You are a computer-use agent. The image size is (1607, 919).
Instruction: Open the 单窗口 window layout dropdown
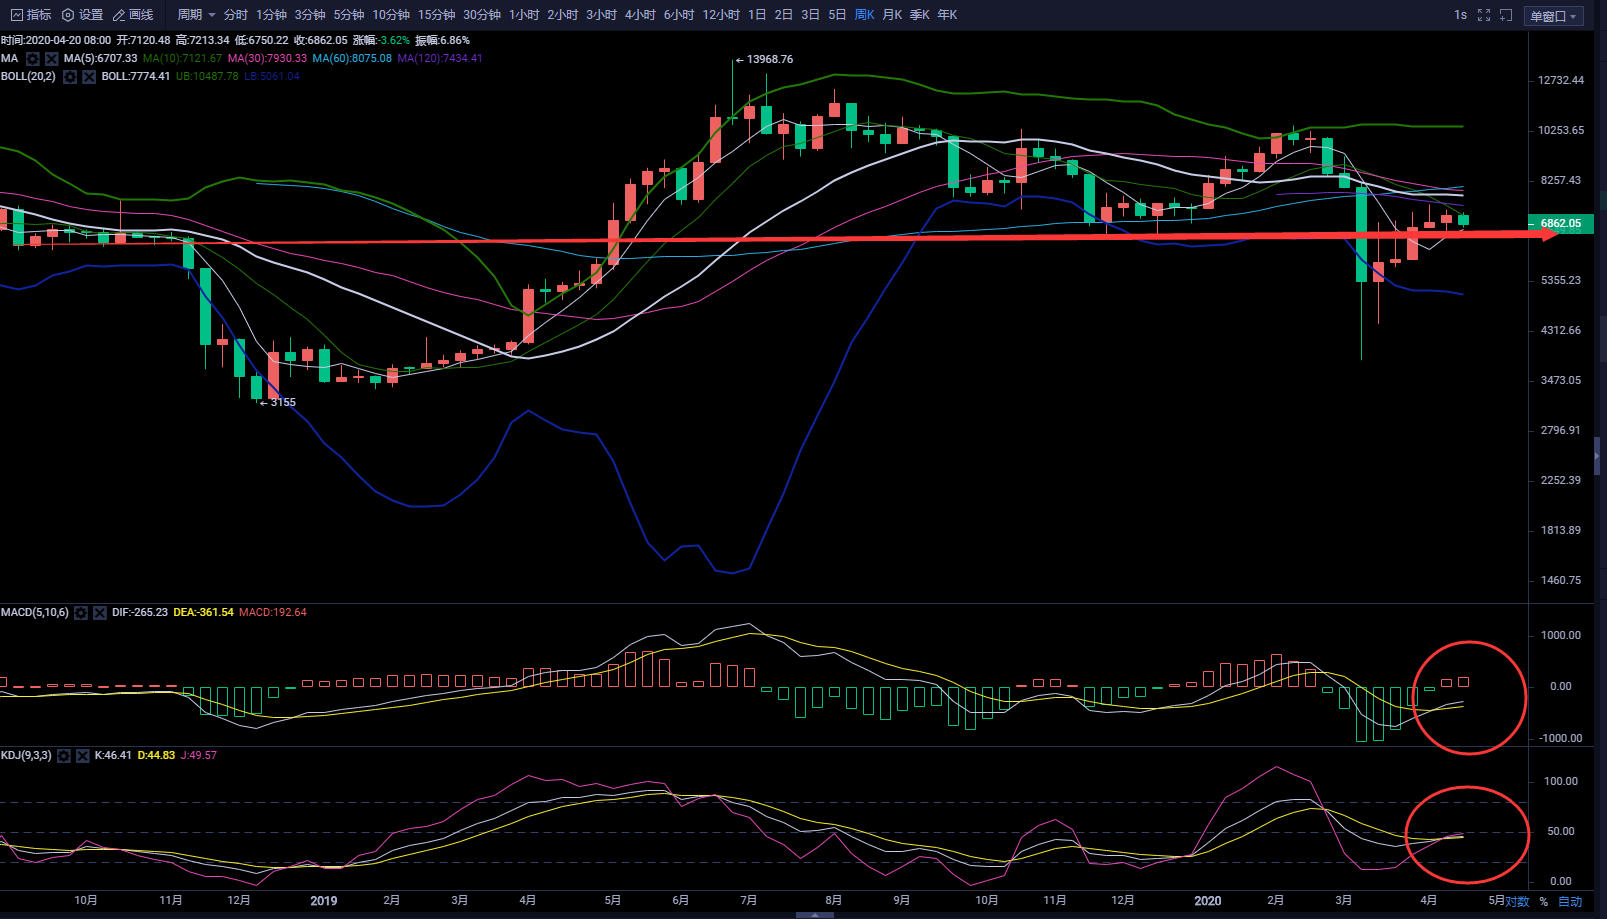click(1553, 16)
